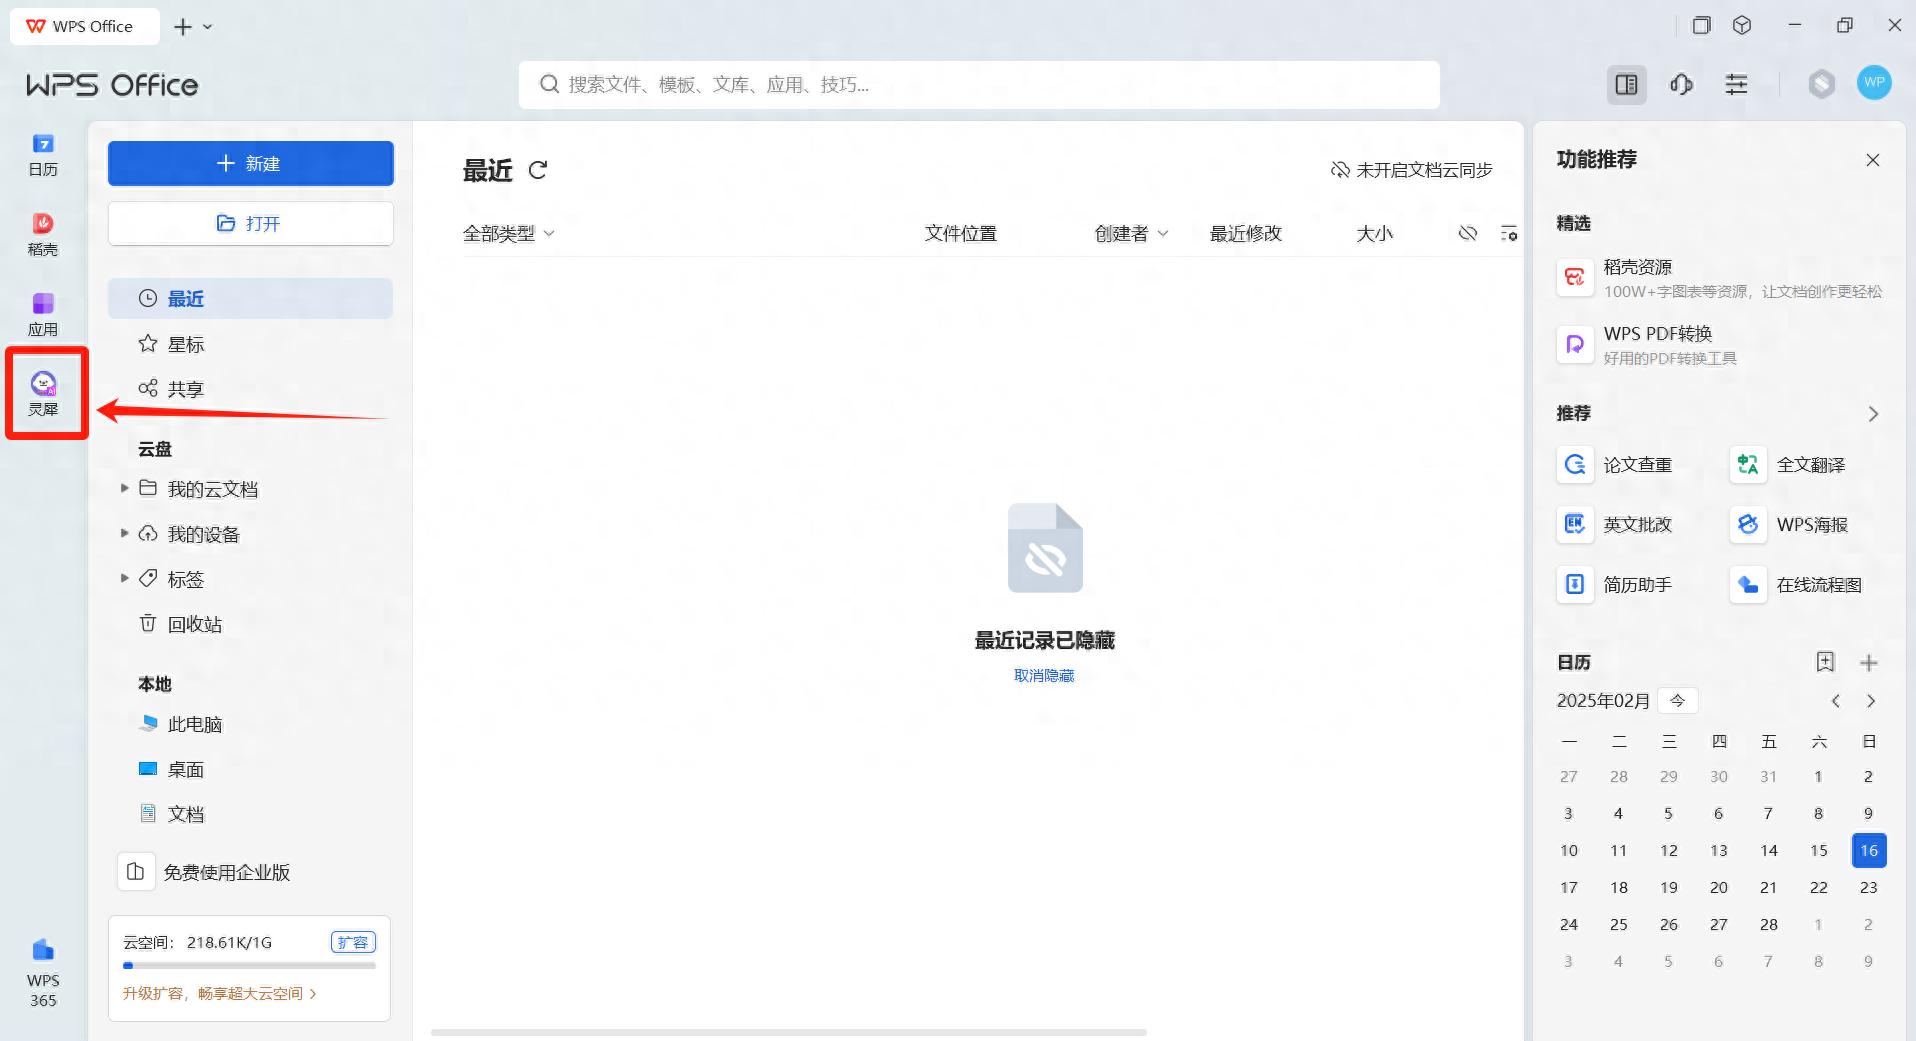Add a new tab with plus button

[182, 27]
